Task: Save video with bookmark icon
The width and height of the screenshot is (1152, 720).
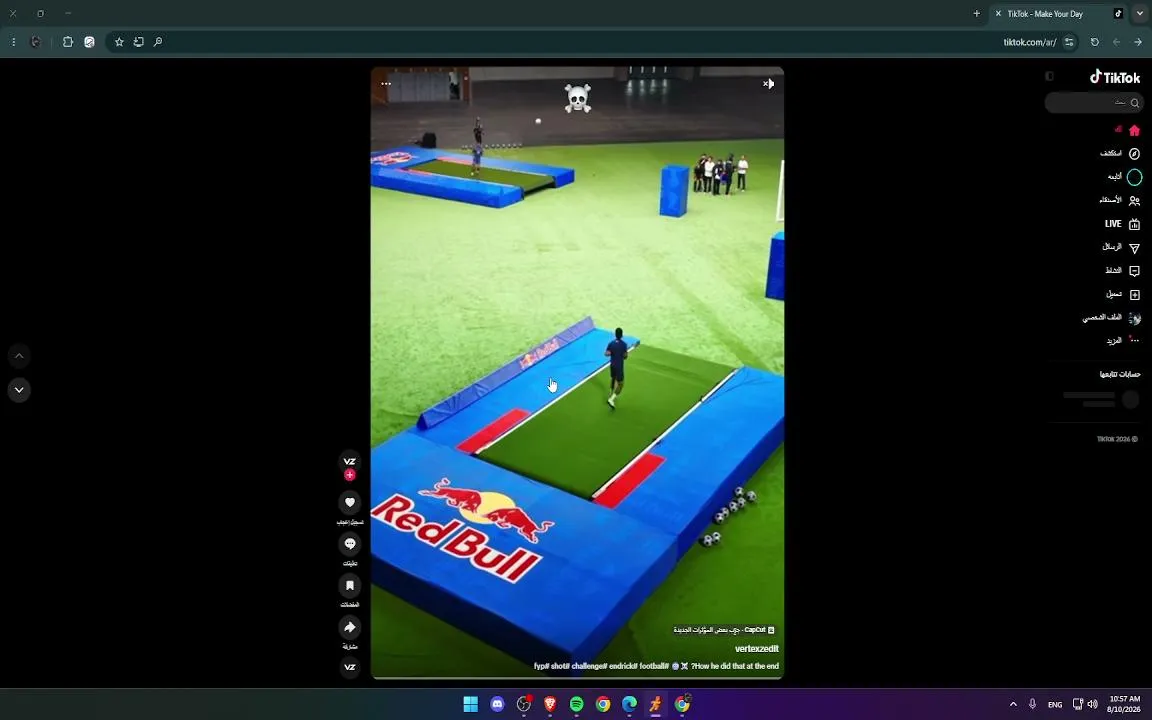Action: pyautogui.click(x=350, y=586)
